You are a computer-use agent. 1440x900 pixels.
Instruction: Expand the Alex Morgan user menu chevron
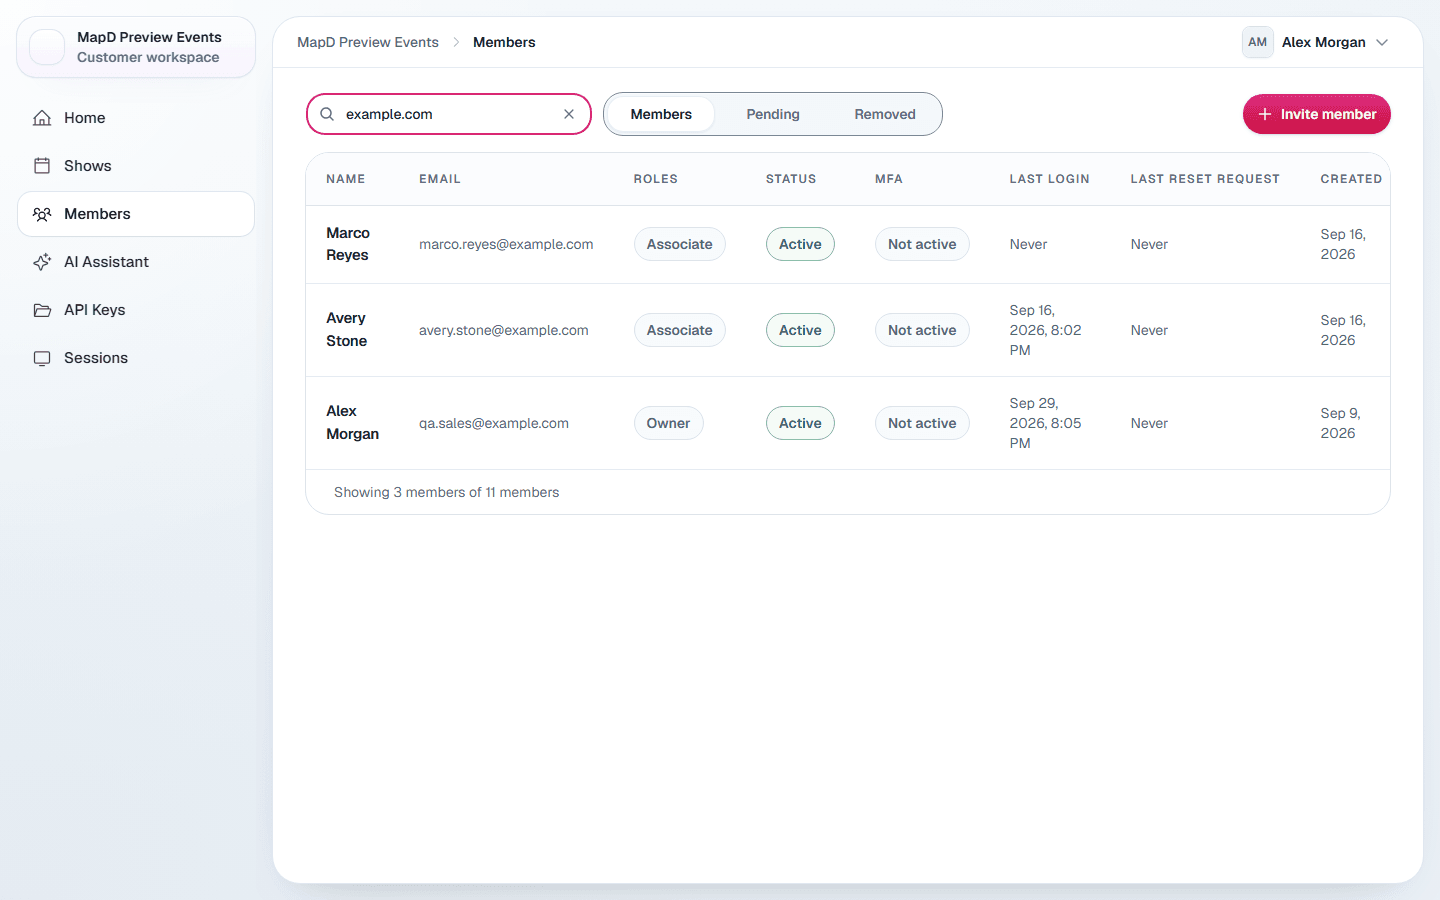1382,42
